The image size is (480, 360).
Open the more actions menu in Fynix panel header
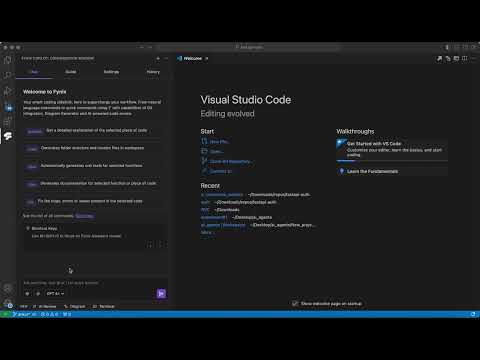pos(166,59)
